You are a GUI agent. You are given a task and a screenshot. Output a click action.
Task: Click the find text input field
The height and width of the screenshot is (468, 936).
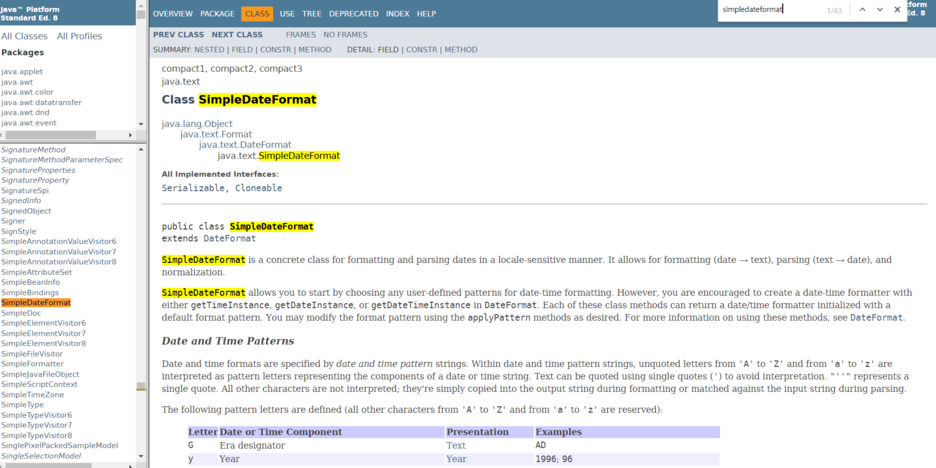tap(770, 10)
